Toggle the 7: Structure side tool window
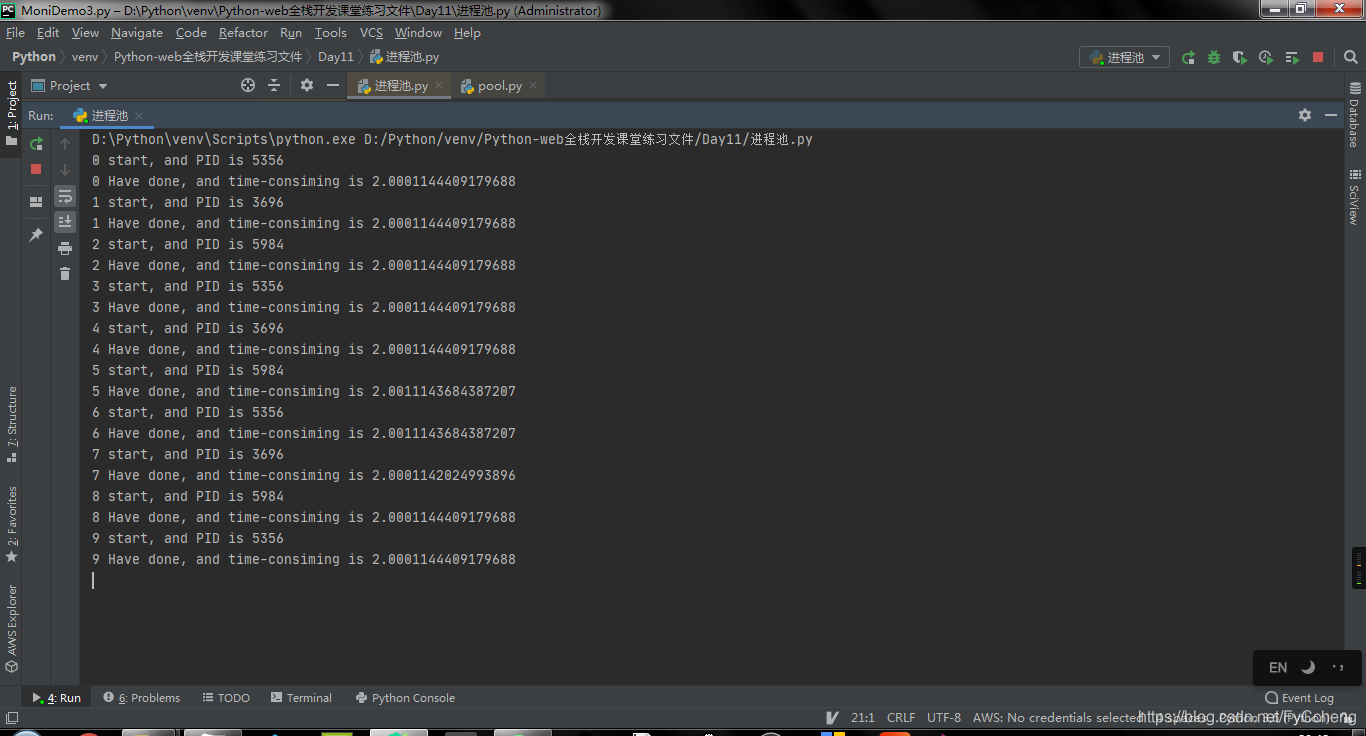 coord(12,424)
